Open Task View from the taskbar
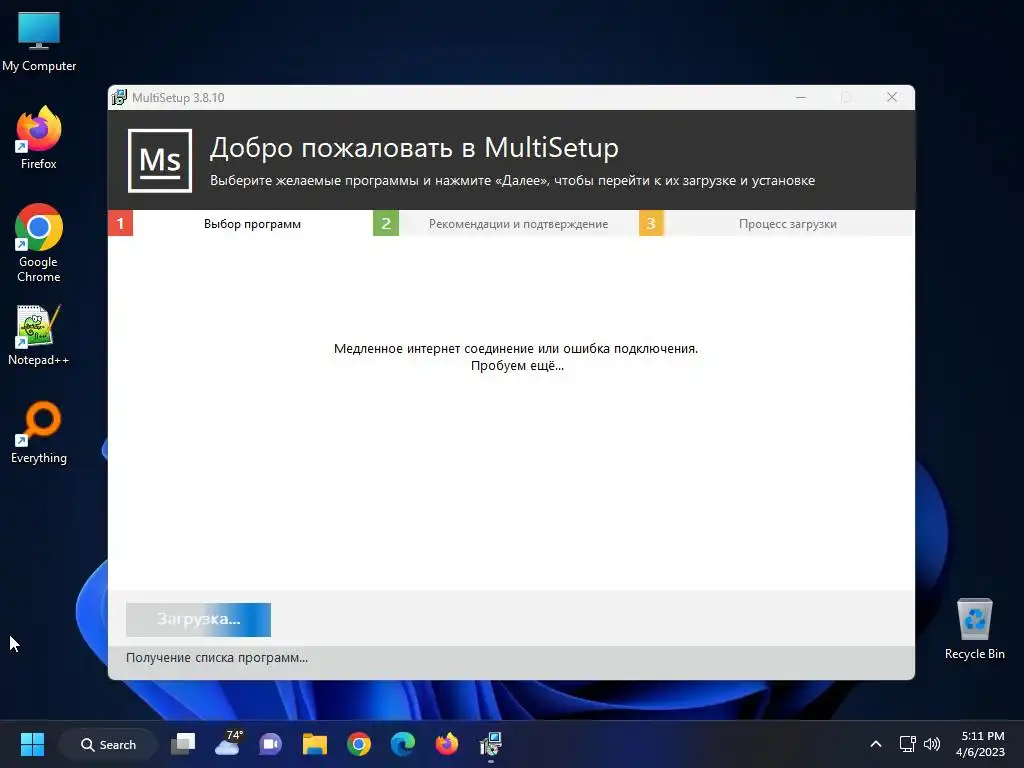Image resolution: width=1024 pixels, height=768 pixels. (183, 744)
